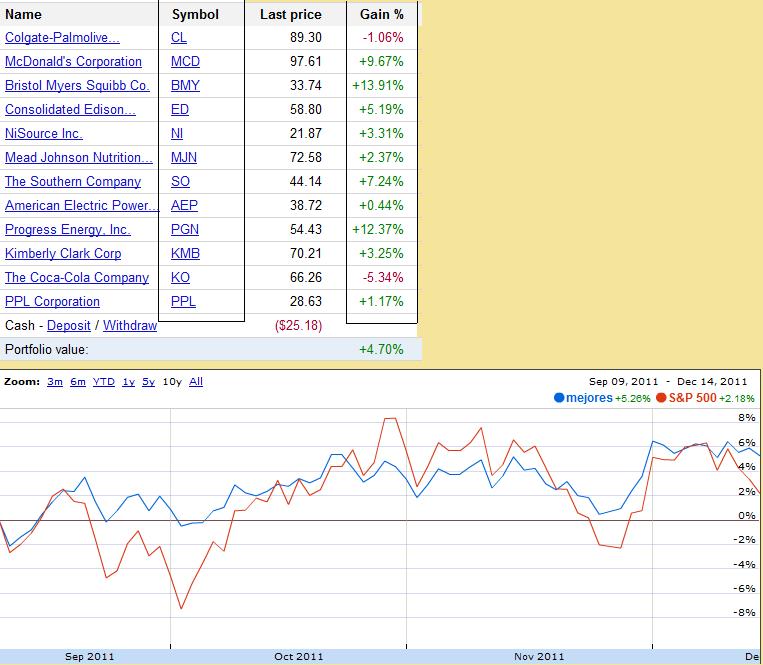Viewport: 763px width, 665px height.
Task: Click McDonald's gain value +9.67%
Action: (381, 62)
